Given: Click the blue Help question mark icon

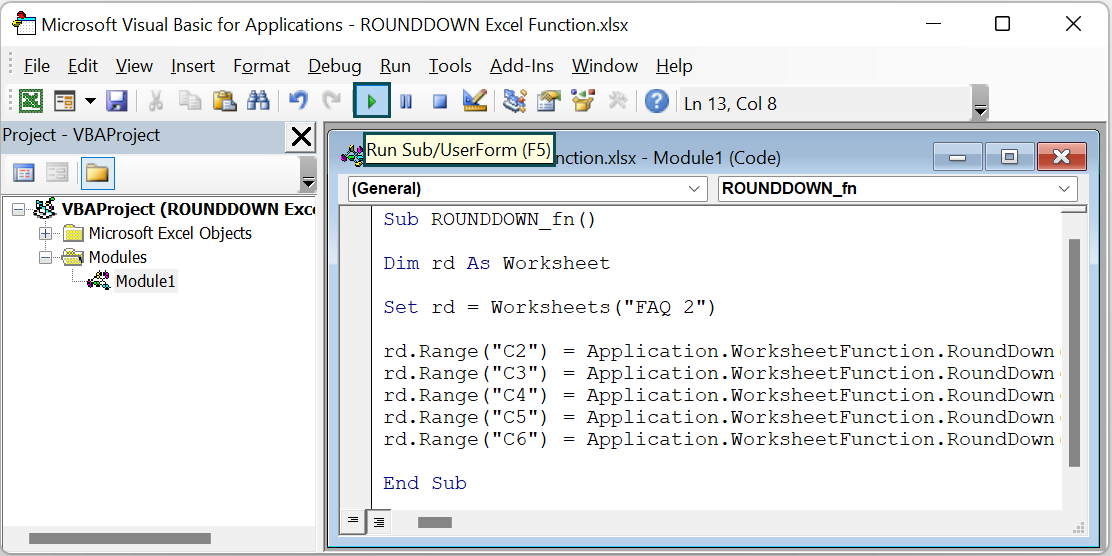Looking at the screenshot, I should [657, 101].
